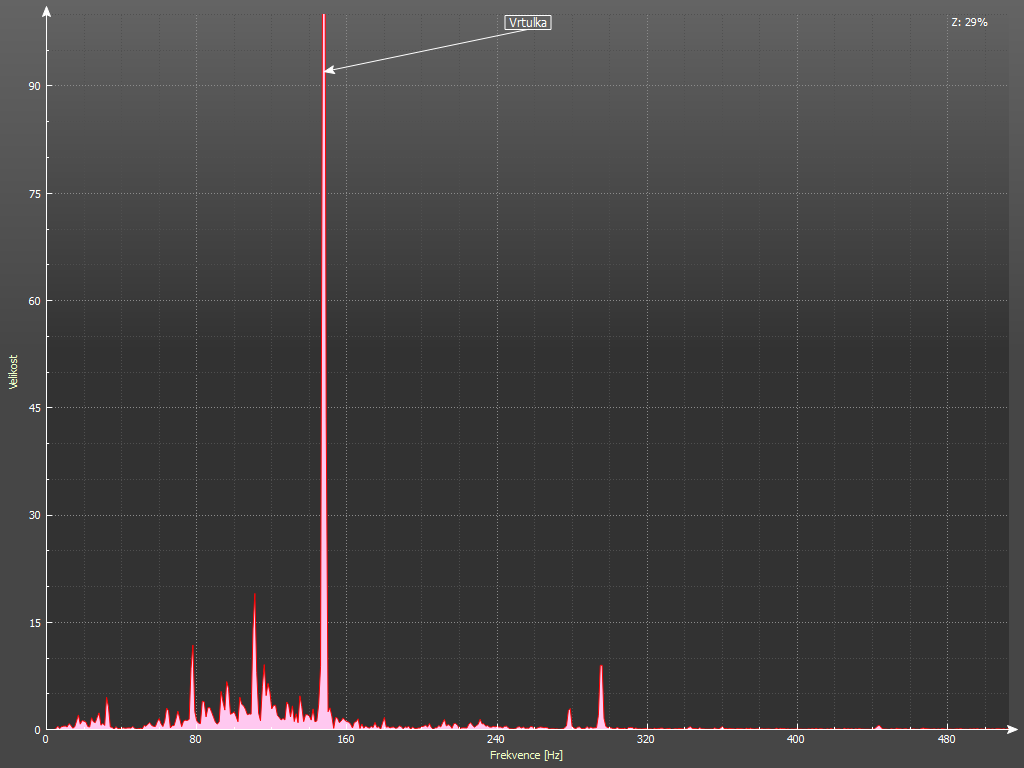This screenshot has width=1024, height=768.
Task: Click the small spectrum peak near 280 Hz
Action: coord(569,711)
